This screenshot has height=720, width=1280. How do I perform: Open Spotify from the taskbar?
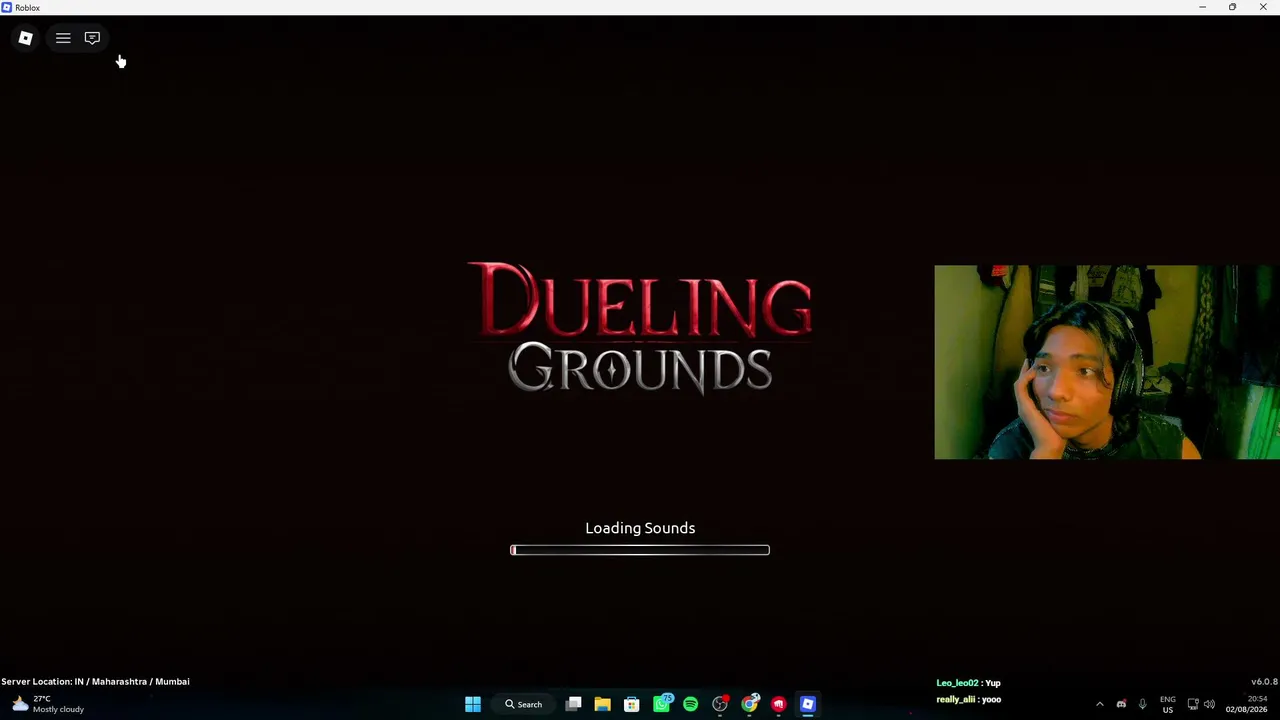690,704
